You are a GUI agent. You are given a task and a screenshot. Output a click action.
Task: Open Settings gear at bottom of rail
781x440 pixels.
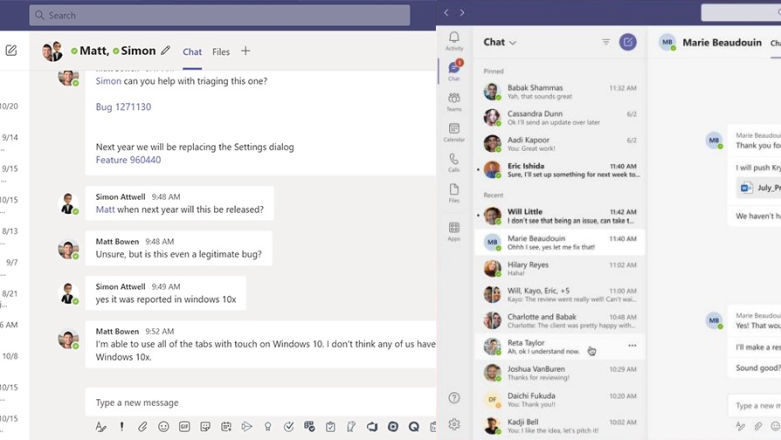click(454, 424)
